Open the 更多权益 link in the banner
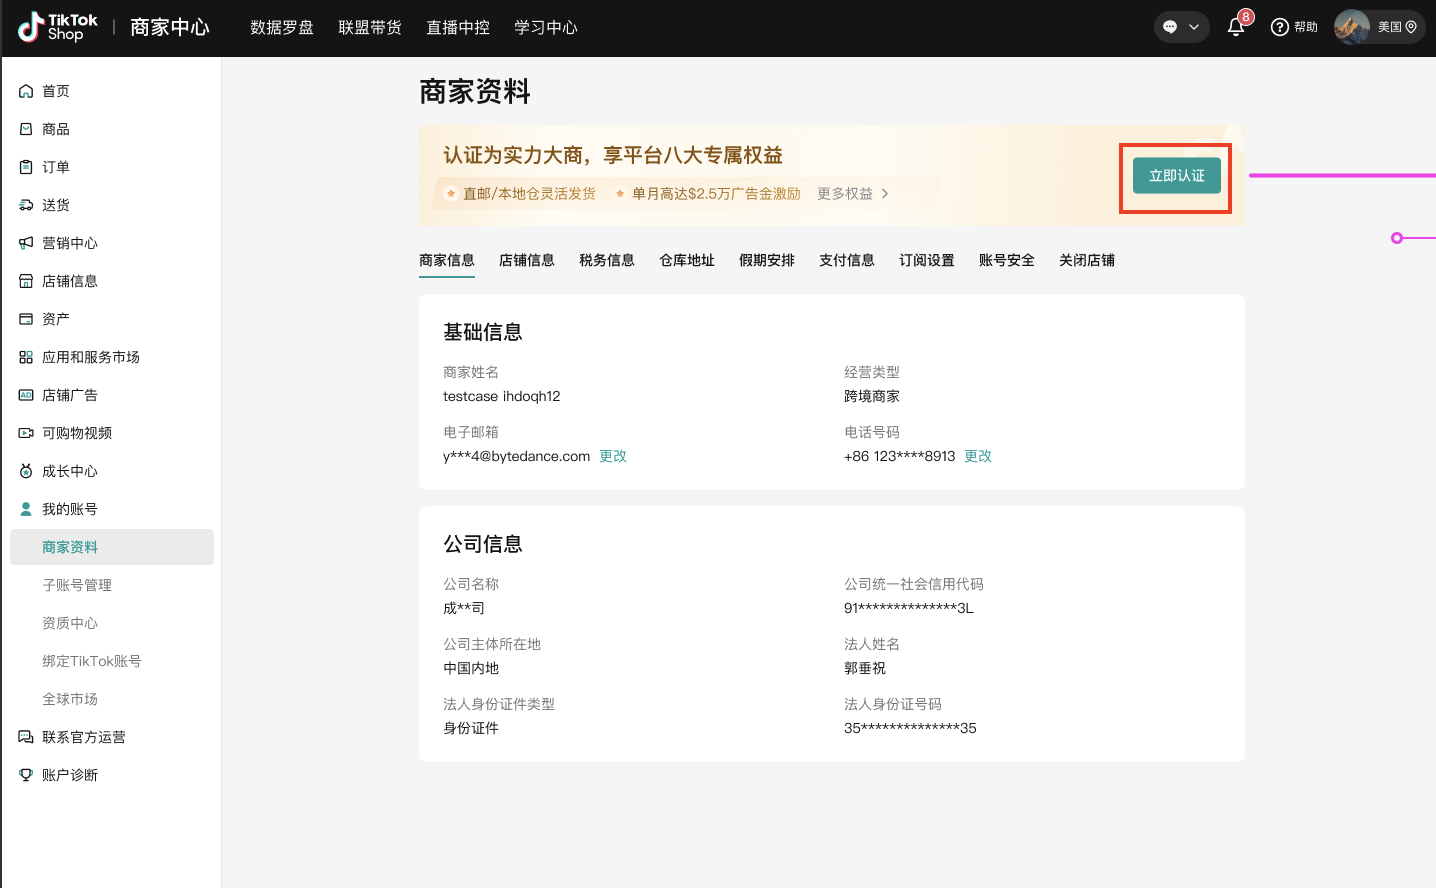 (845, 194)
